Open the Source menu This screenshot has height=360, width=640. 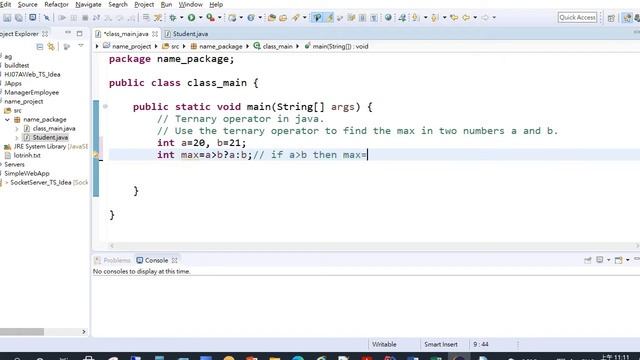pyautogui.click(x=27, y=4)
